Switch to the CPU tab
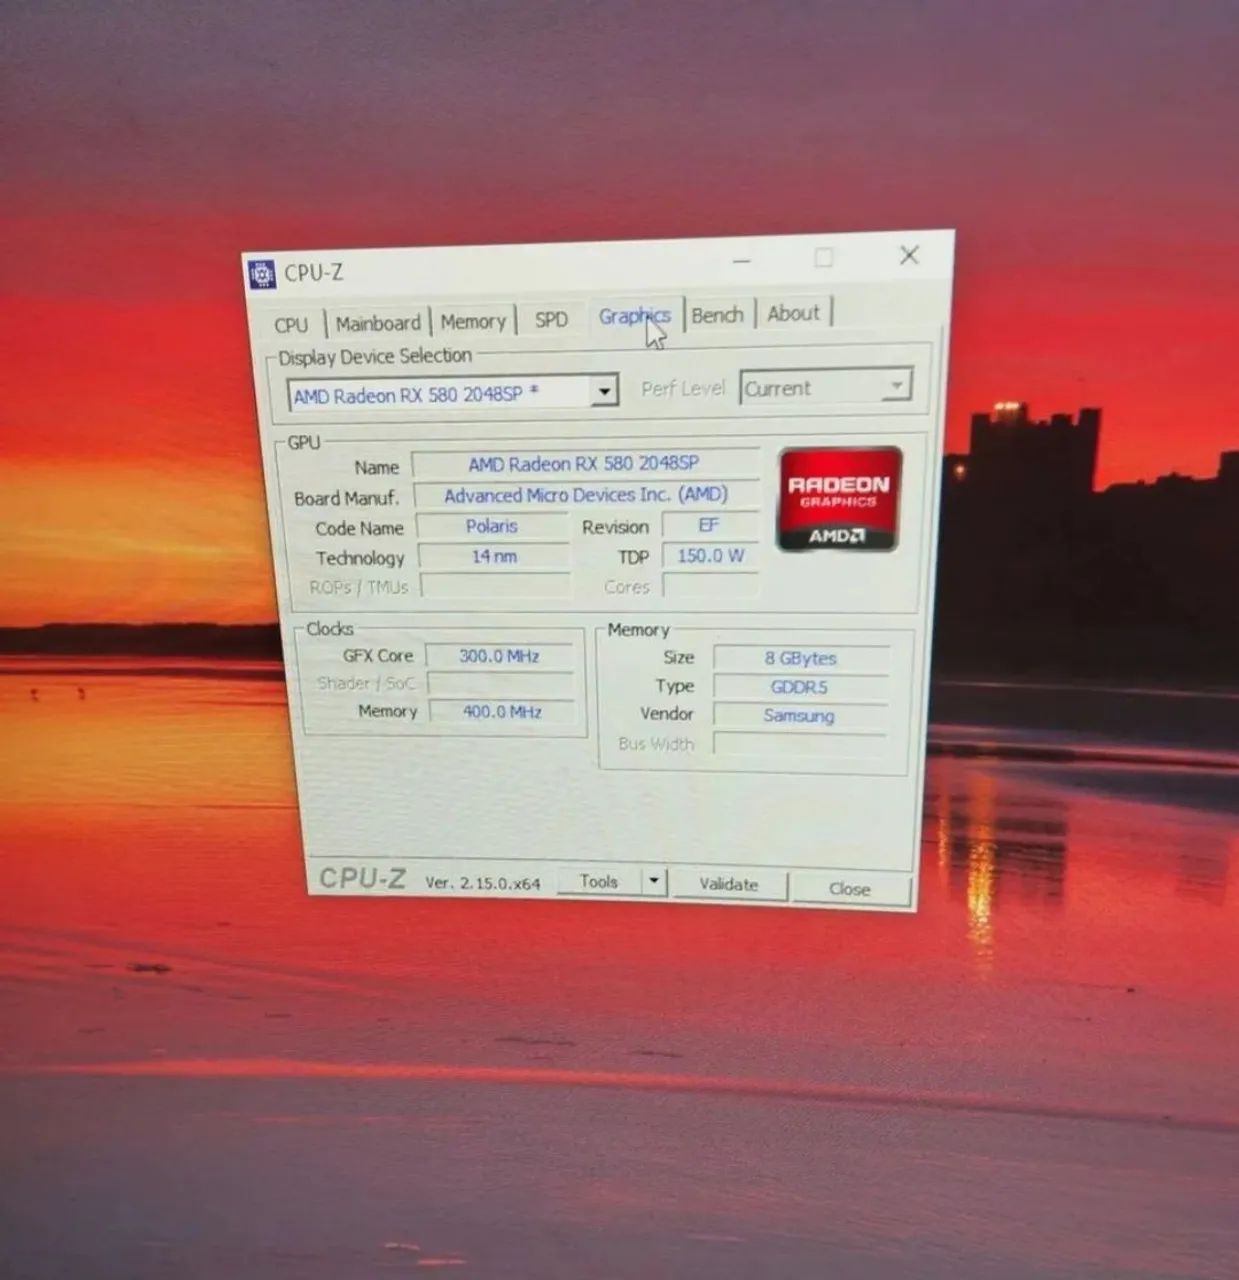This screenshot has width=1239, height=1280. click(x=291, y=325)
